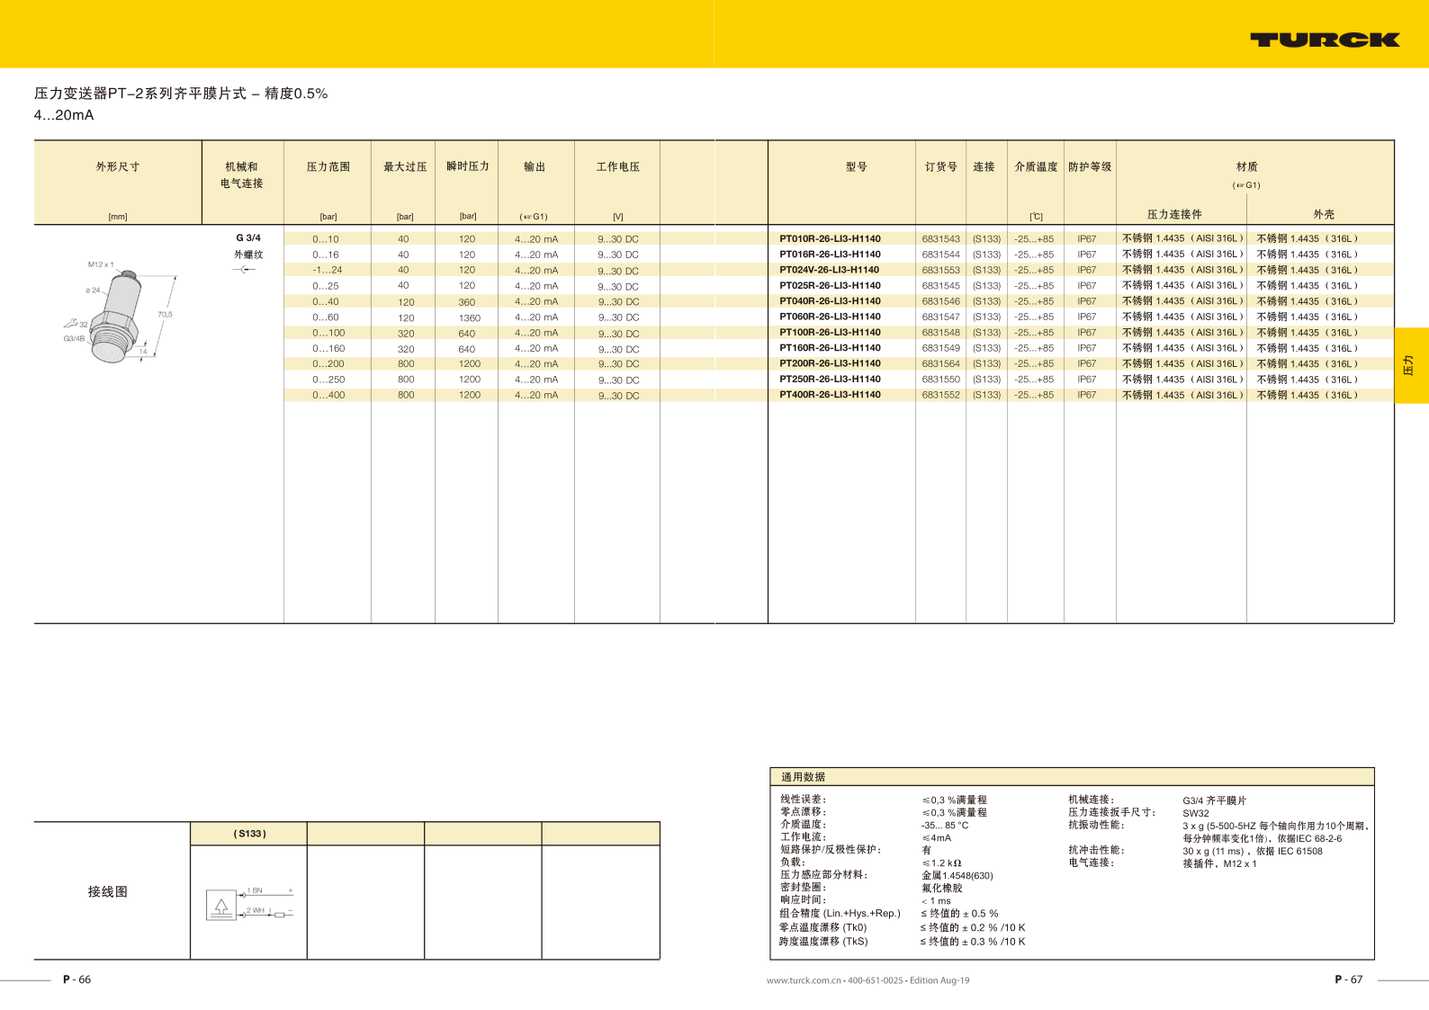Click the 外壳 sub-header

point(1324,215)
